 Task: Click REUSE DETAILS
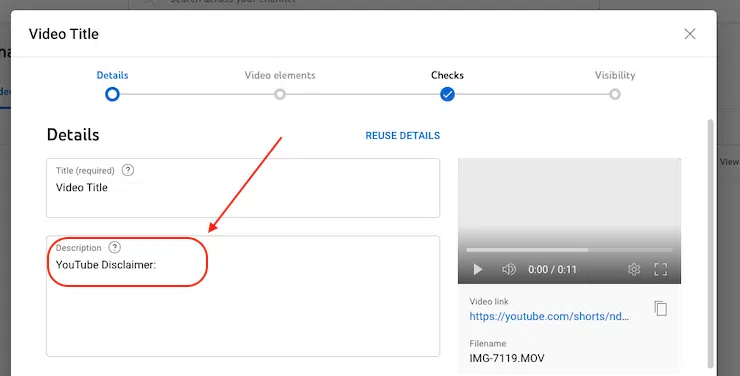tap(403, 135)
